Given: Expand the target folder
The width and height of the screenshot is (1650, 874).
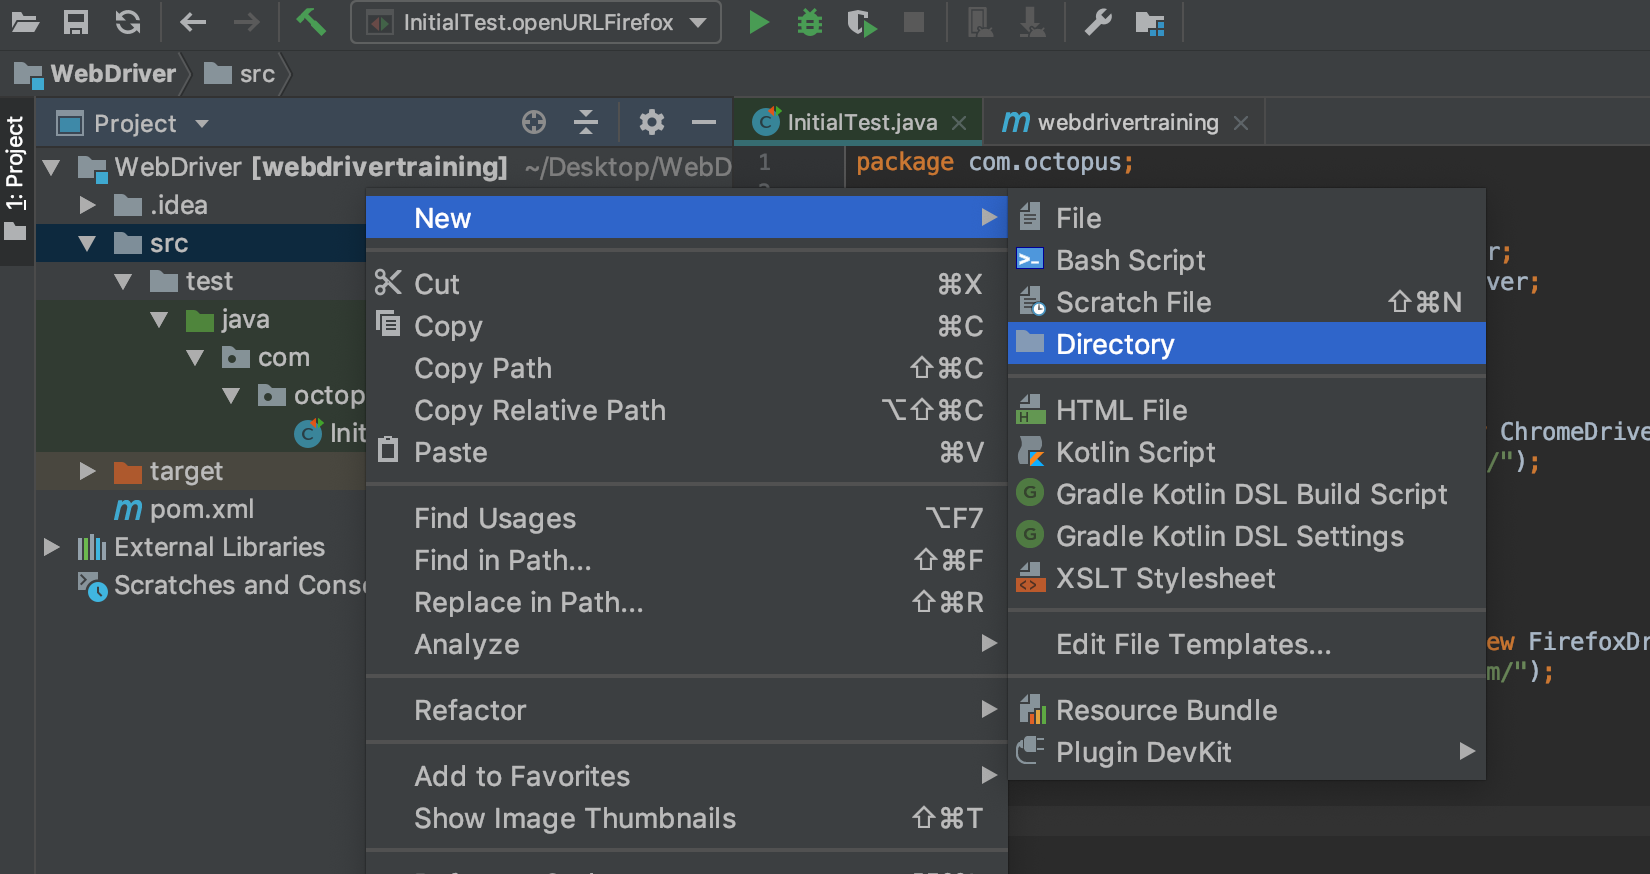Looking at the screenshot, I should pos(88,471).
